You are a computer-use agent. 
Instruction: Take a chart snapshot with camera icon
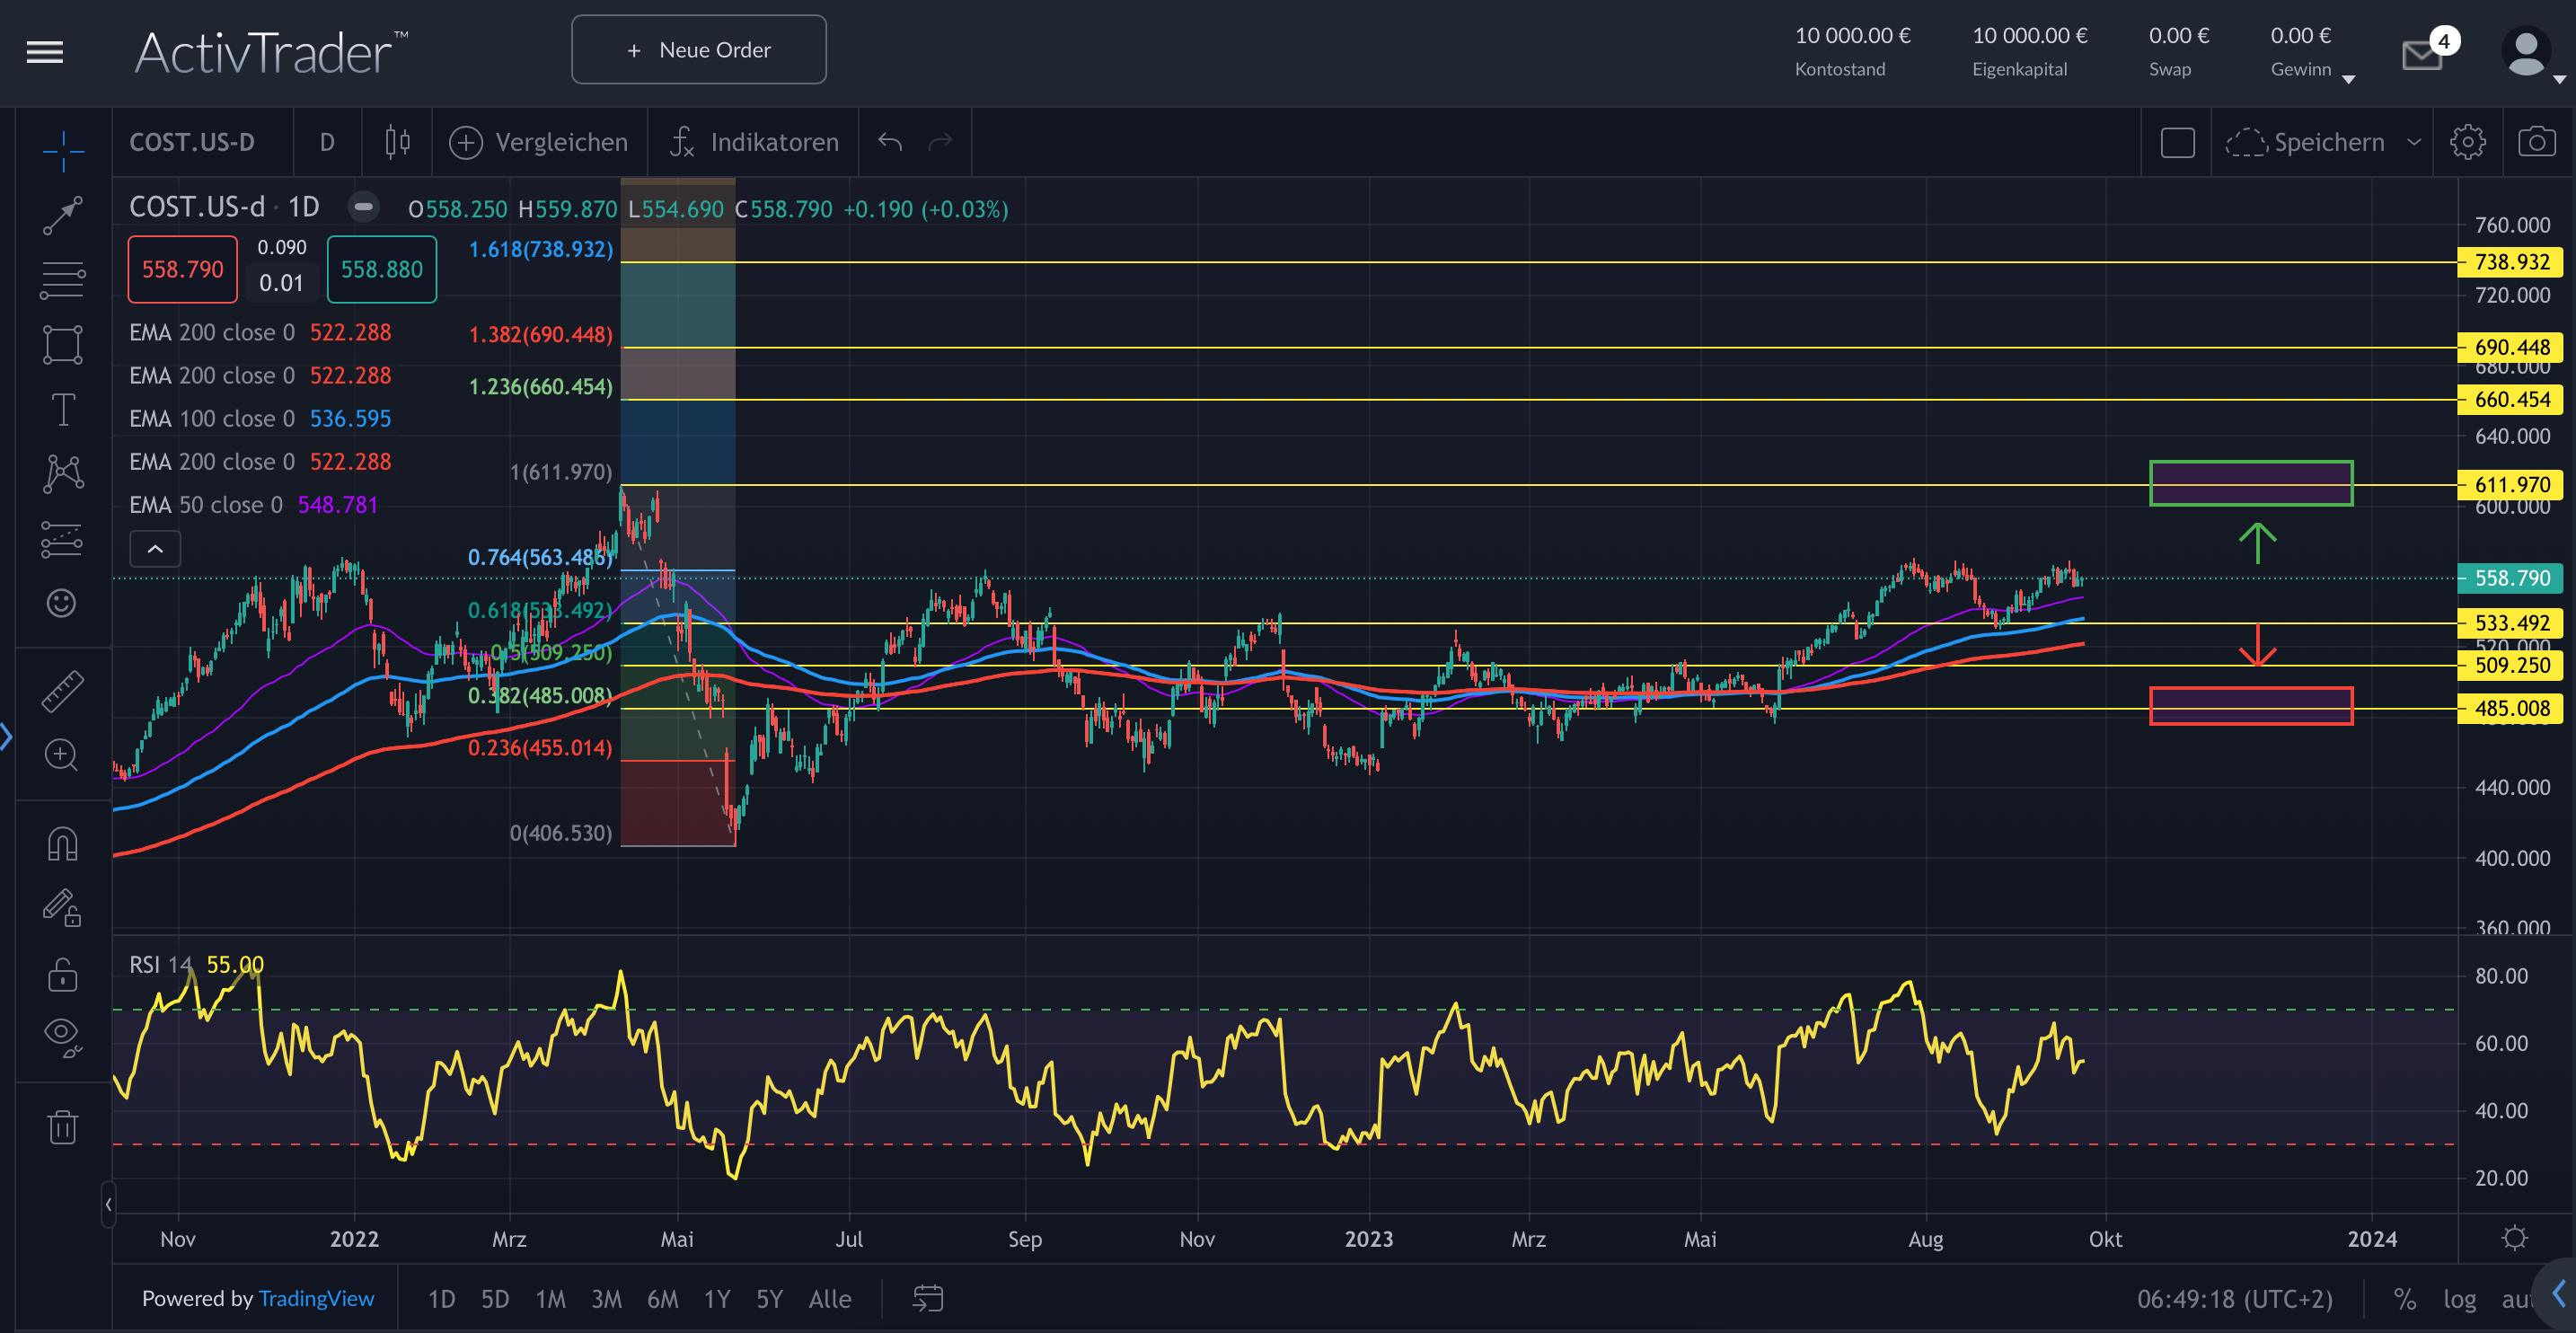click(2536, 142)
